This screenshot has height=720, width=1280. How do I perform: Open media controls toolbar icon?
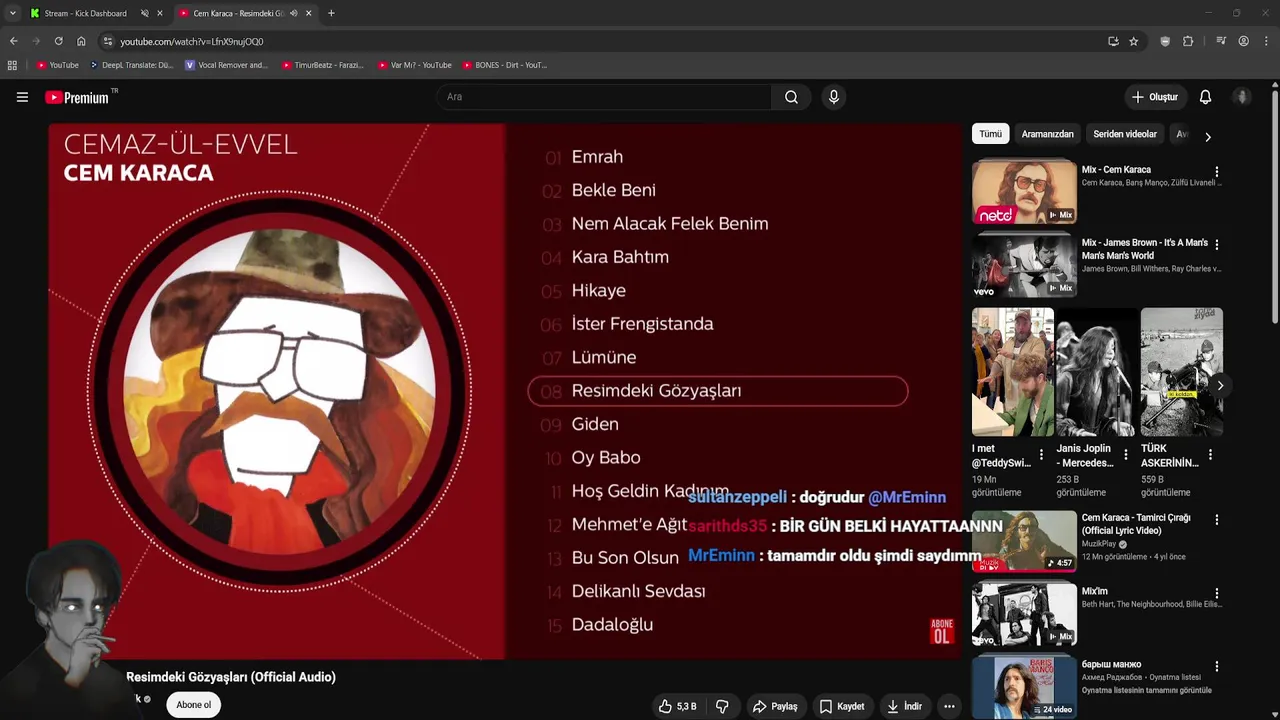pyautogui.click(x=1221, y=41)
